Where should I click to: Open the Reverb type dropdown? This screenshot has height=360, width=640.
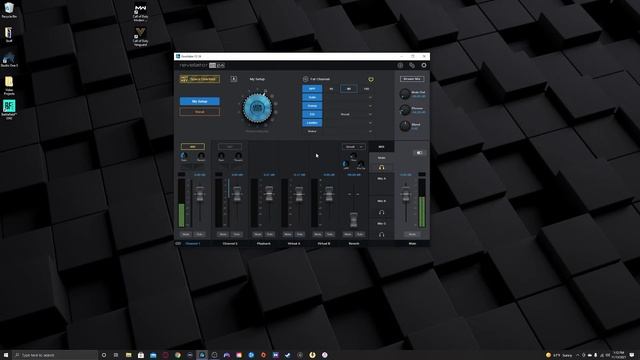(353, 147)
